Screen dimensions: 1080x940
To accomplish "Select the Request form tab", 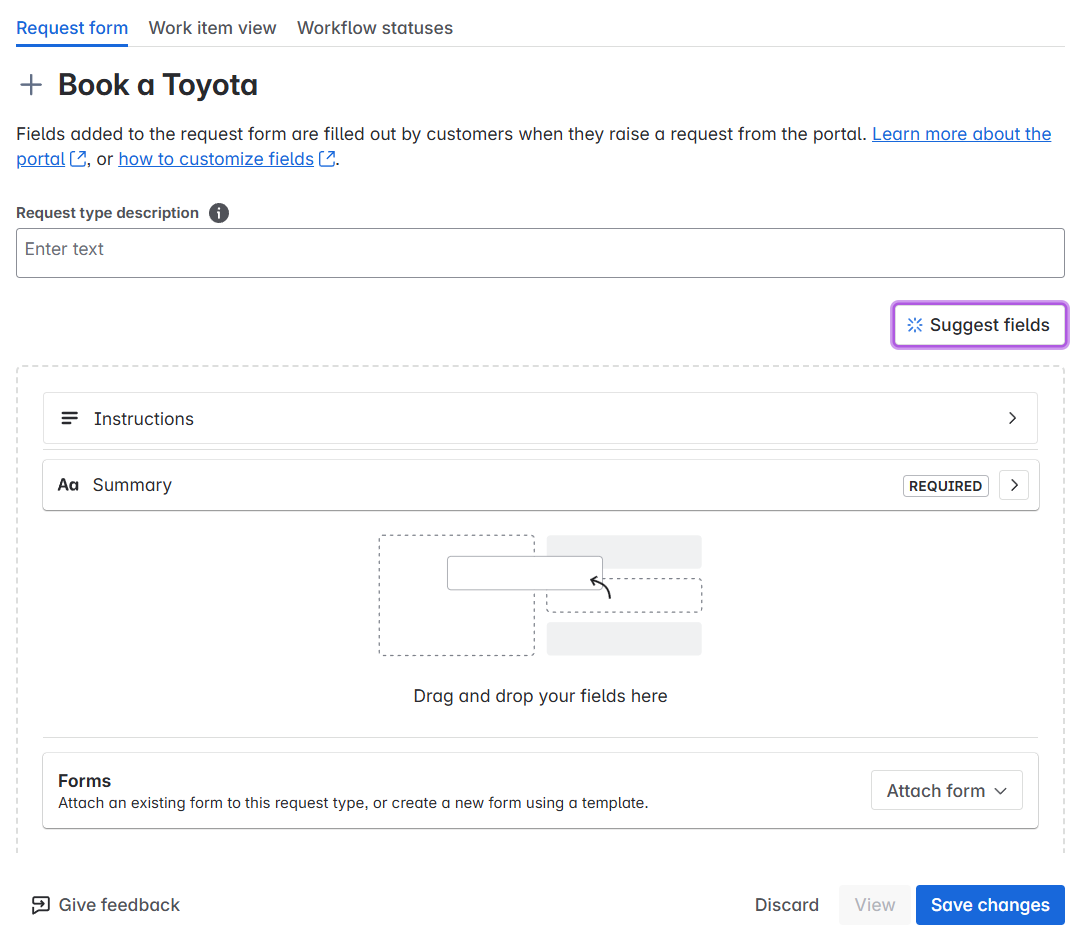I will click(72, 28).
